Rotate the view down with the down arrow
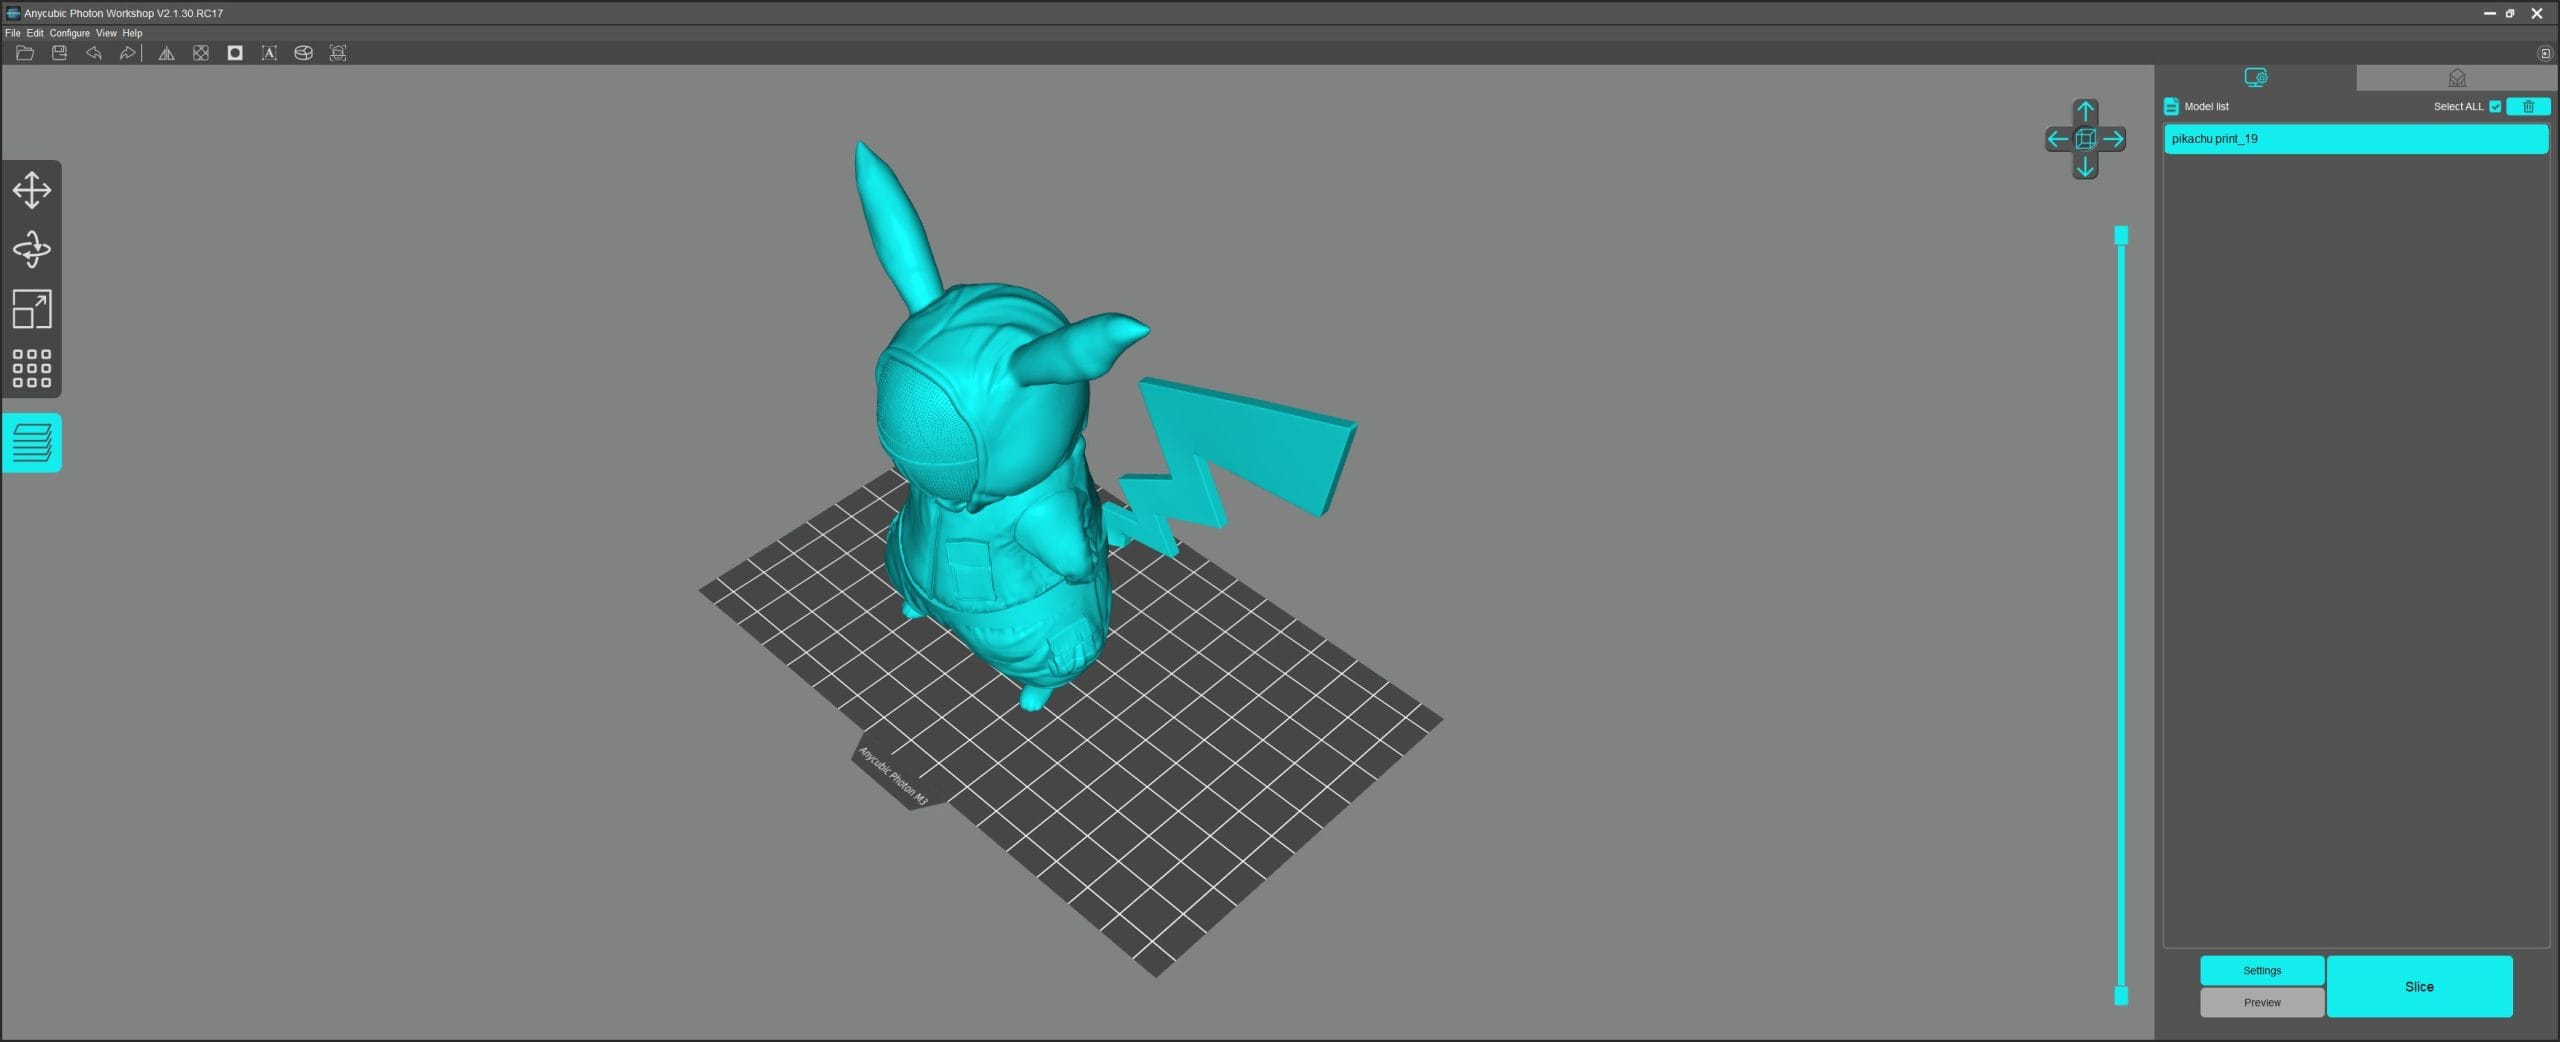This screenshot has height=1042, width=2560. pyautogui.click(x=2085, y=167)
